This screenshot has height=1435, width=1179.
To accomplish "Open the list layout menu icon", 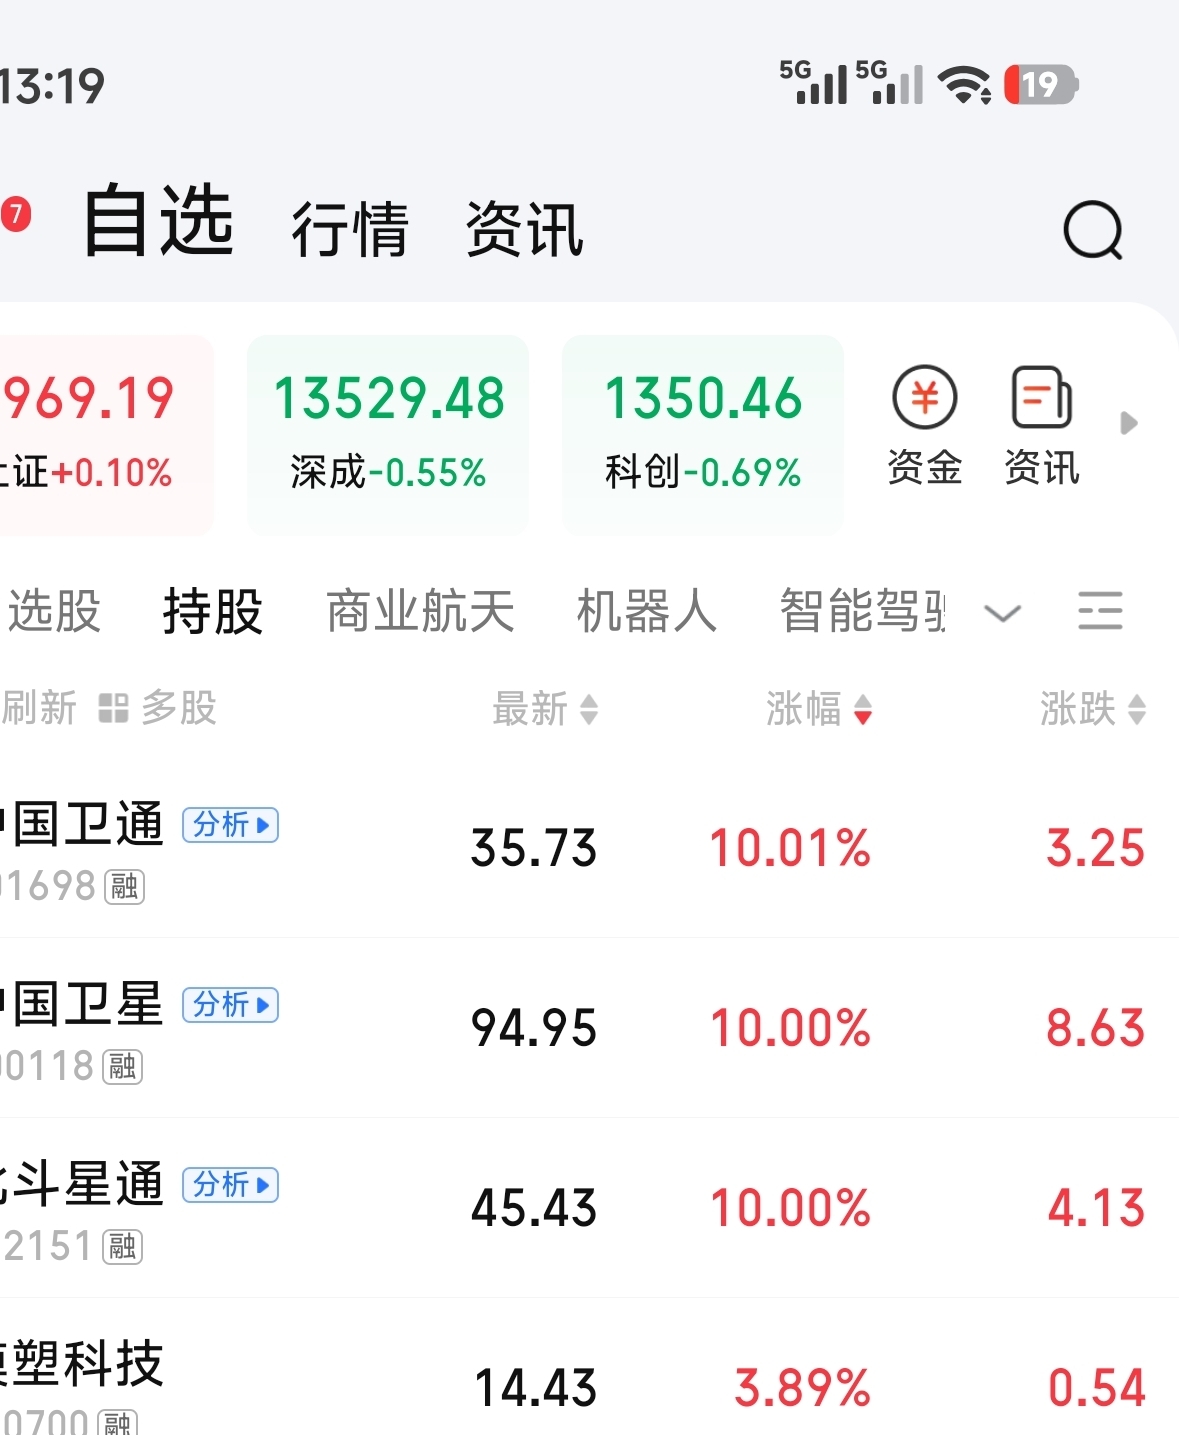I will pyautogui.click(x=1100, y=610).
